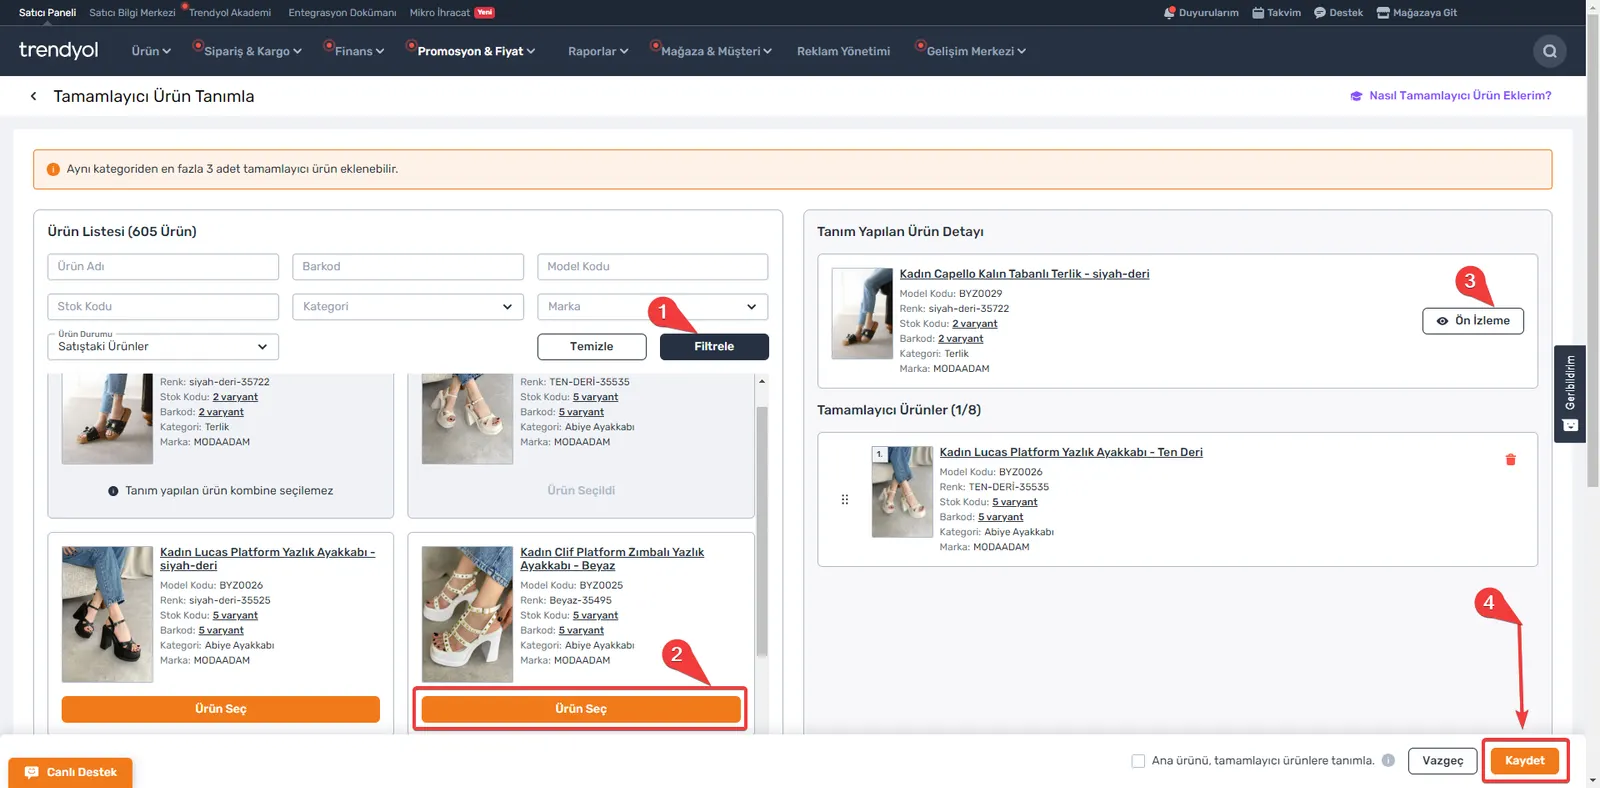1600x788 pixels.
Task: Click the Vazgeç button
Action: click(1443, 761)
